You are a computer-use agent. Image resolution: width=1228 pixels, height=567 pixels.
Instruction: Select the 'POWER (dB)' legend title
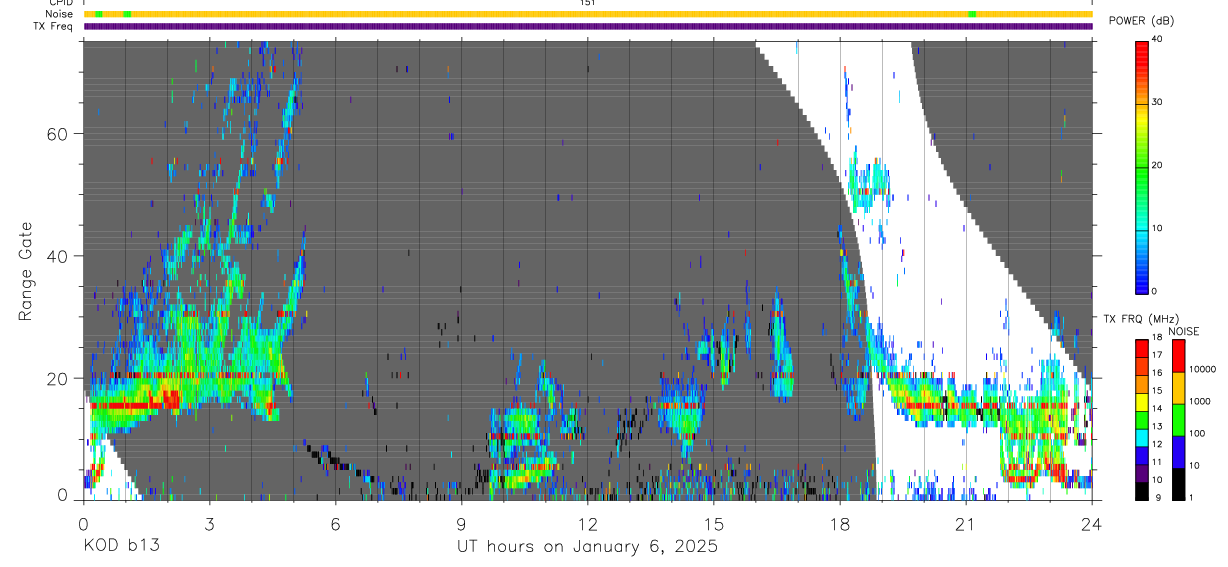tap(1142, 21)
